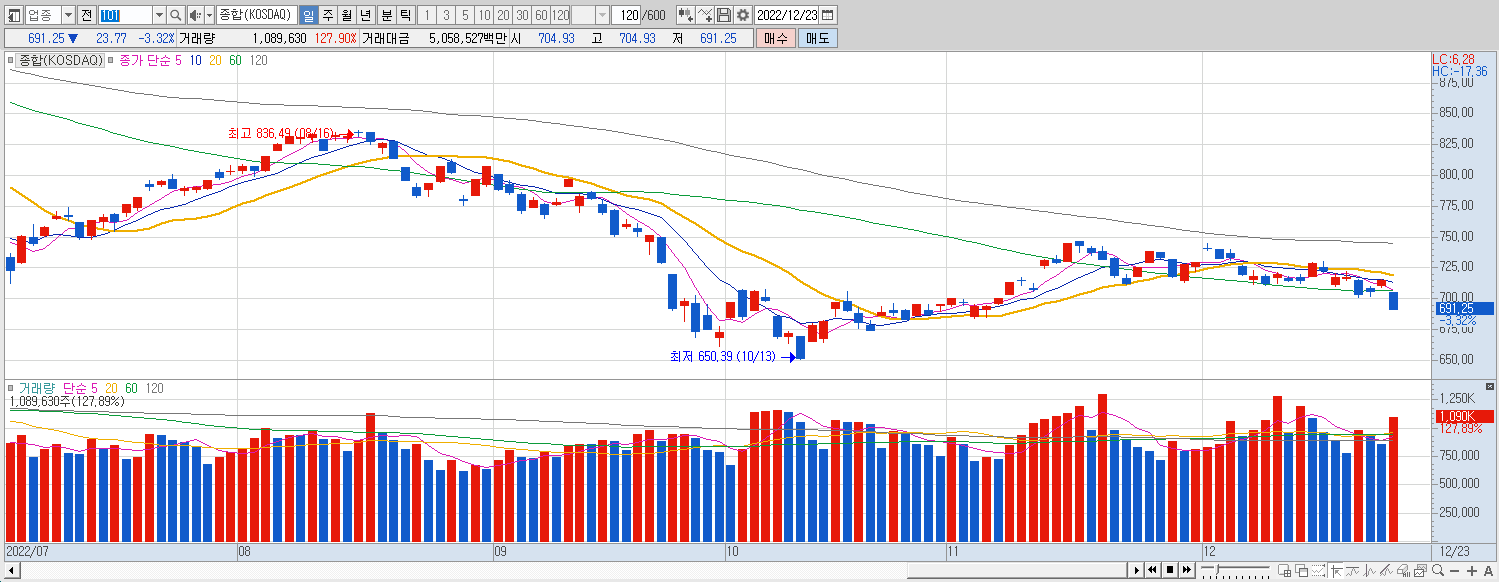Click the 종합(KOSDAQ) chart legend label
The height and width of the screenshot is (582, 1499).
pyautogui.click(x=60, y=61)
